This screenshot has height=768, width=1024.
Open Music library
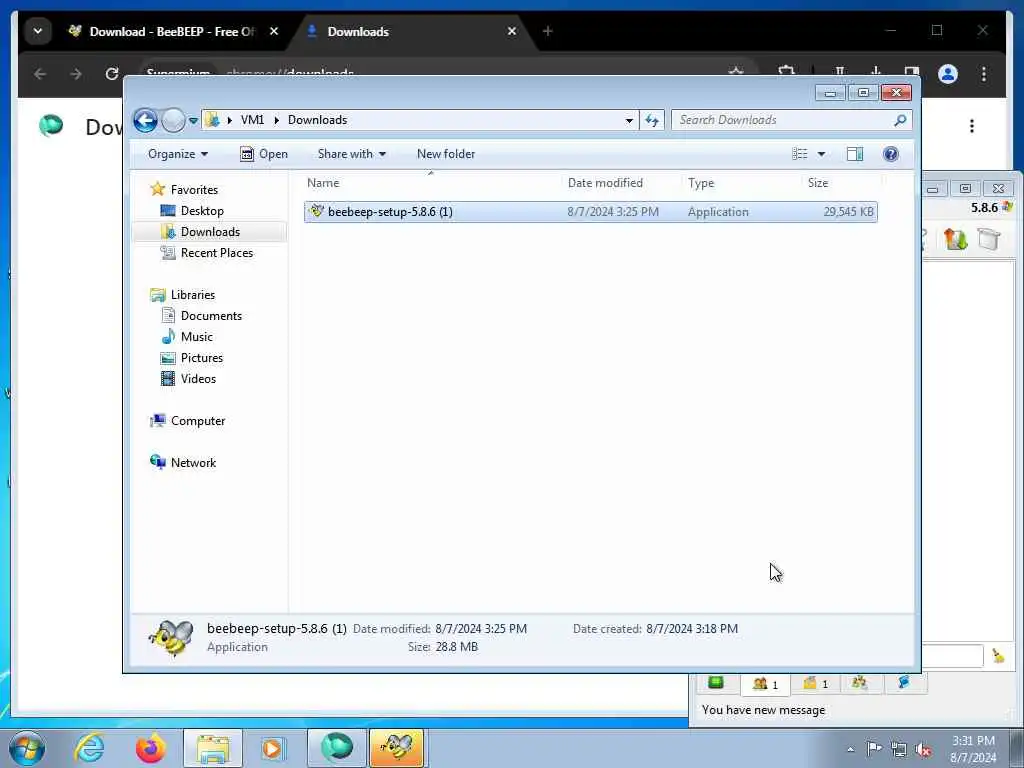click(197, 337)
